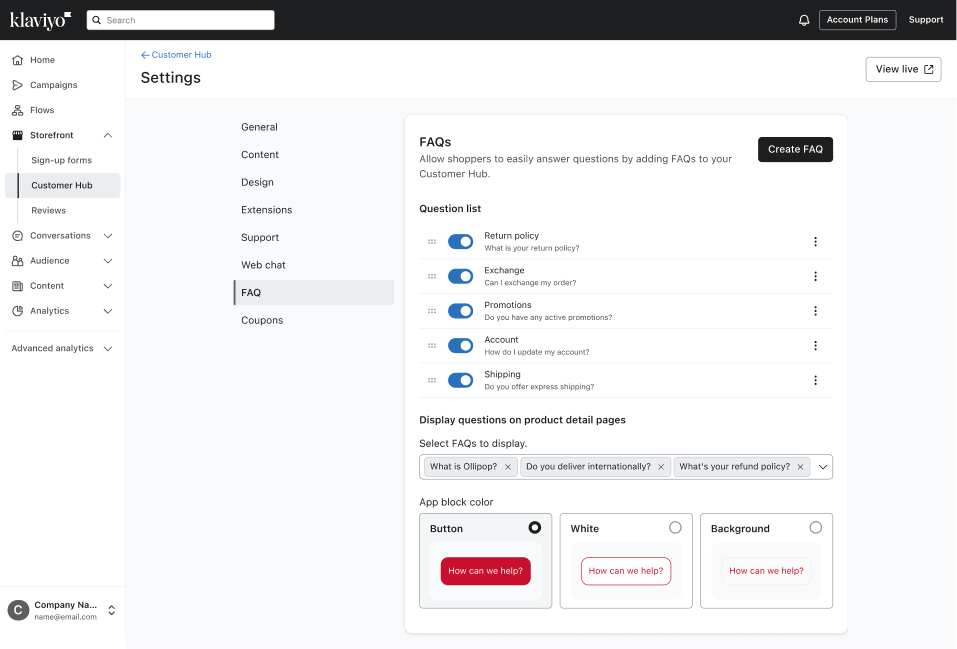The image size is (957, 649).
Task: Grab the Exchange drag handle
Action: click(432, 277)
